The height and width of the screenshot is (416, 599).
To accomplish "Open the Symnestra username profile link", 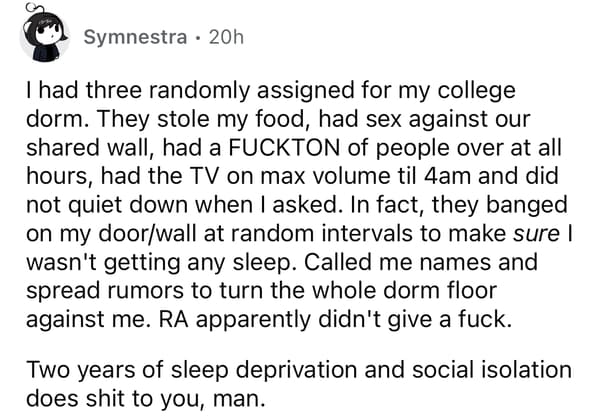I will [135, 37].
